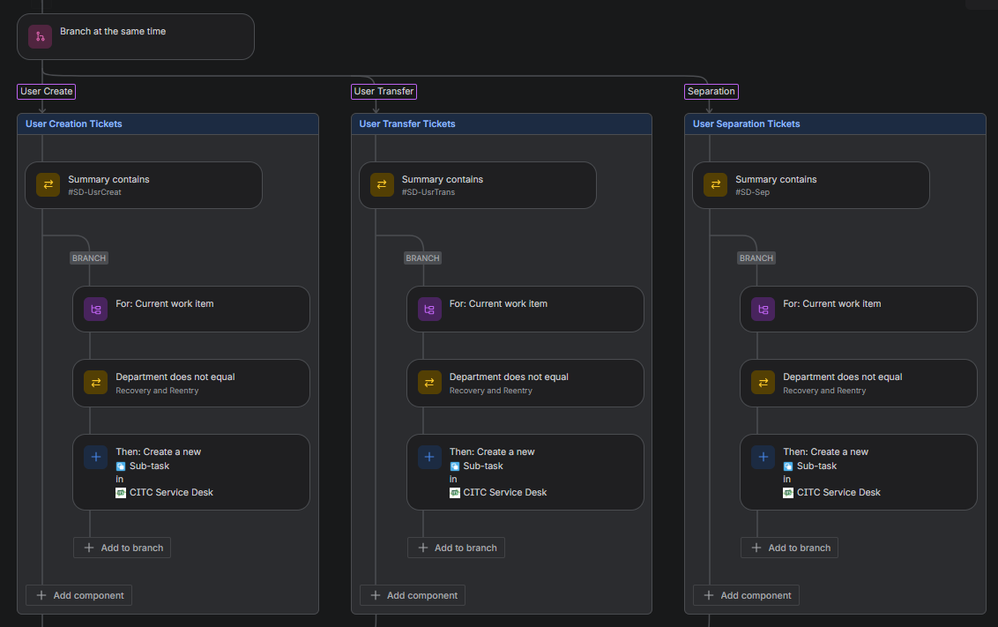Open the Branch at the same time component

(136, 36)
